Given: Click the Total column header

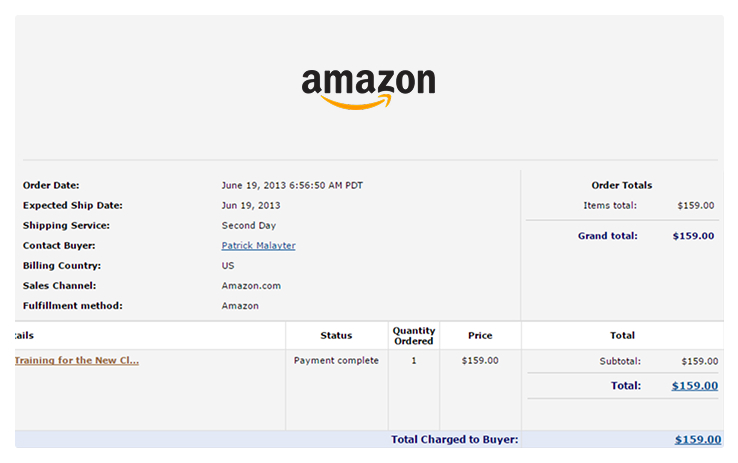Looking at the screenshot, I should pos(622,336).
